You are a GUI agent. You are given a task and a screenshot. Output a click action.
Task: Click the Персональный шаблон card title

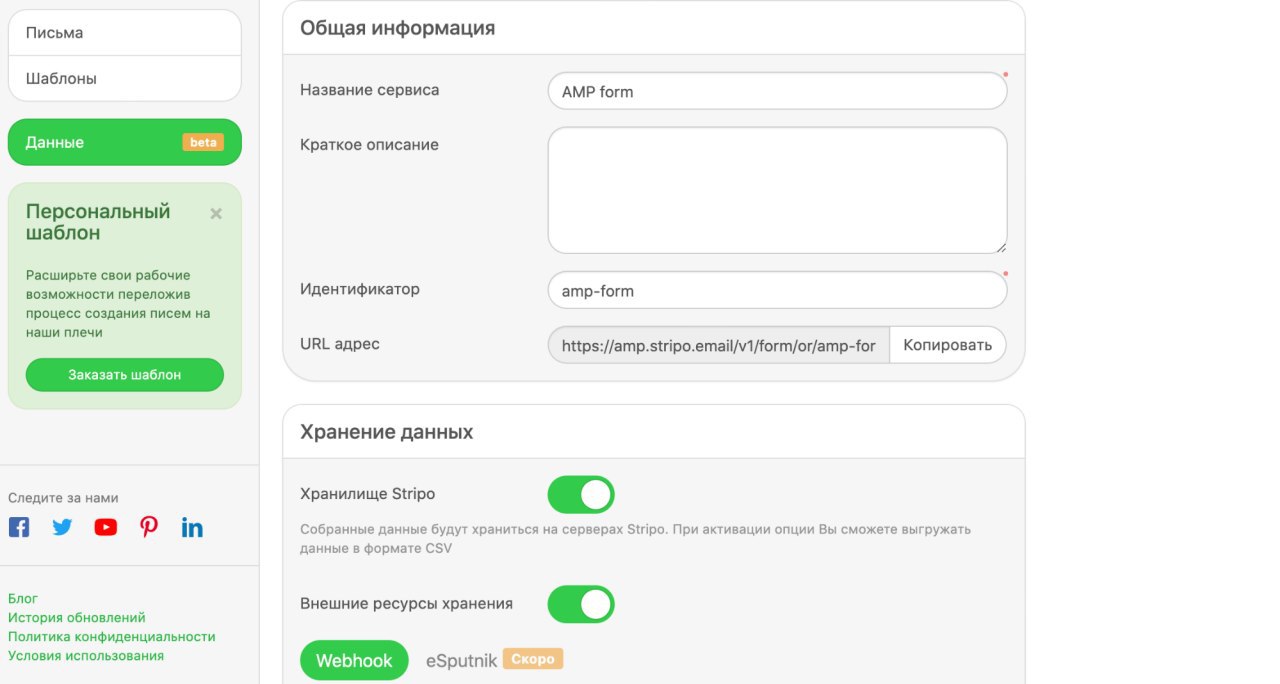coord(98,222)
